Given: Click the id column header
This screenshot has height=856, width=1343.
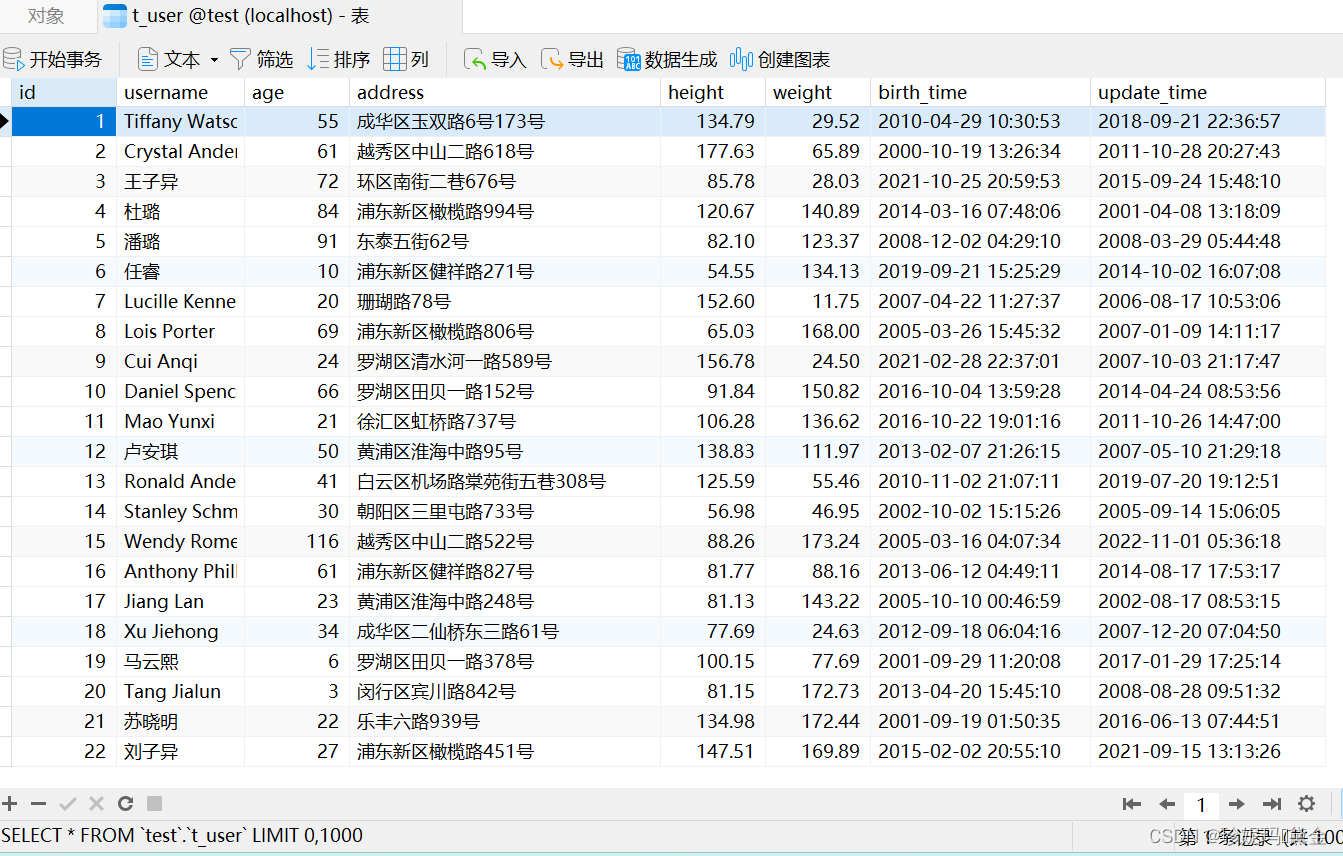Looking at the screenshot, I should click(x=64, y=92).
